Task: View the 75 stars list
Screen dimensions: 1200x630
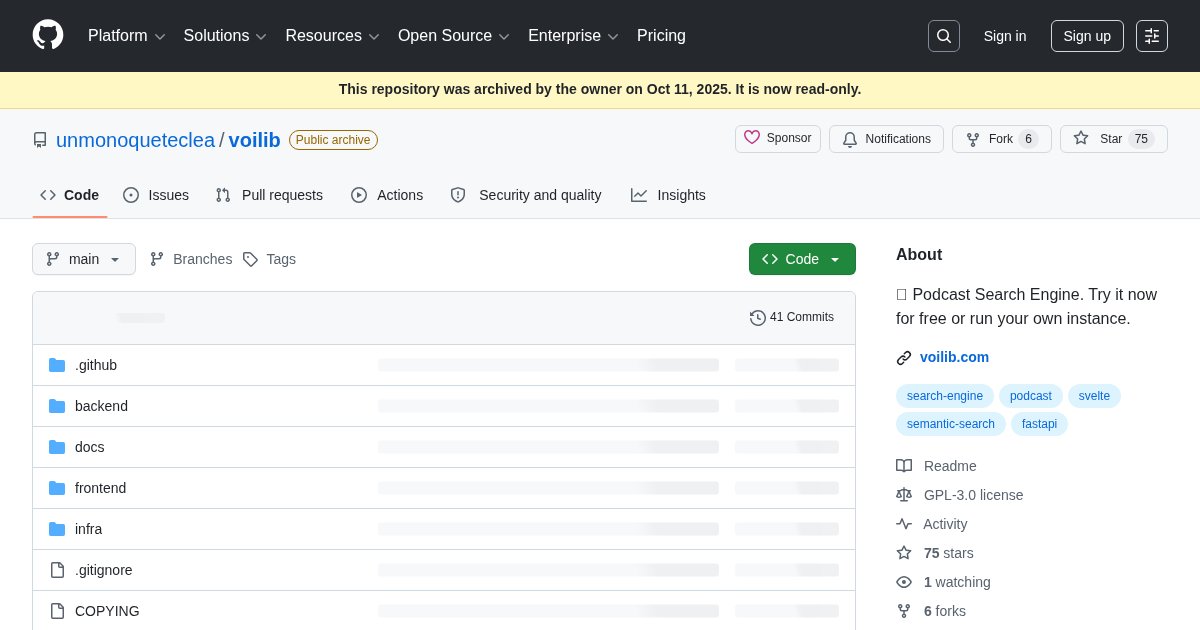Action: click(935, 553)
